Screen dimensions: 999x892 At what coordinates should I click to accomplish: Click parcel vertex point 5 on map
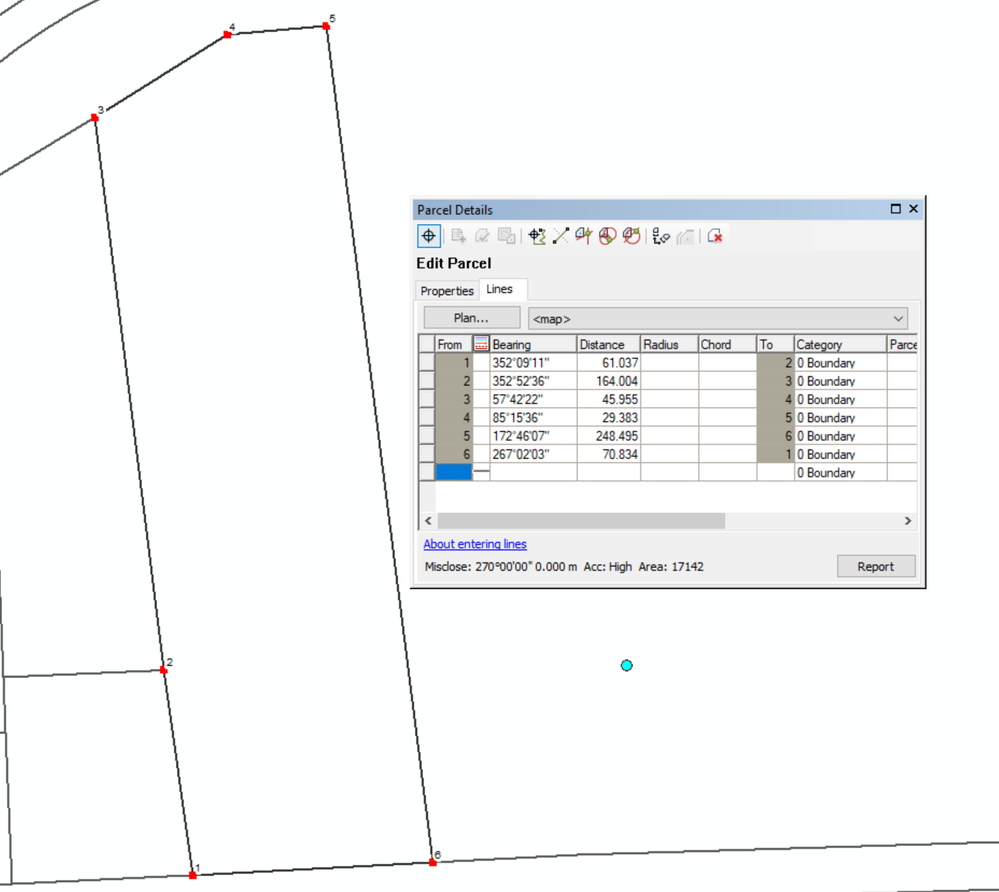click(326, 26)
